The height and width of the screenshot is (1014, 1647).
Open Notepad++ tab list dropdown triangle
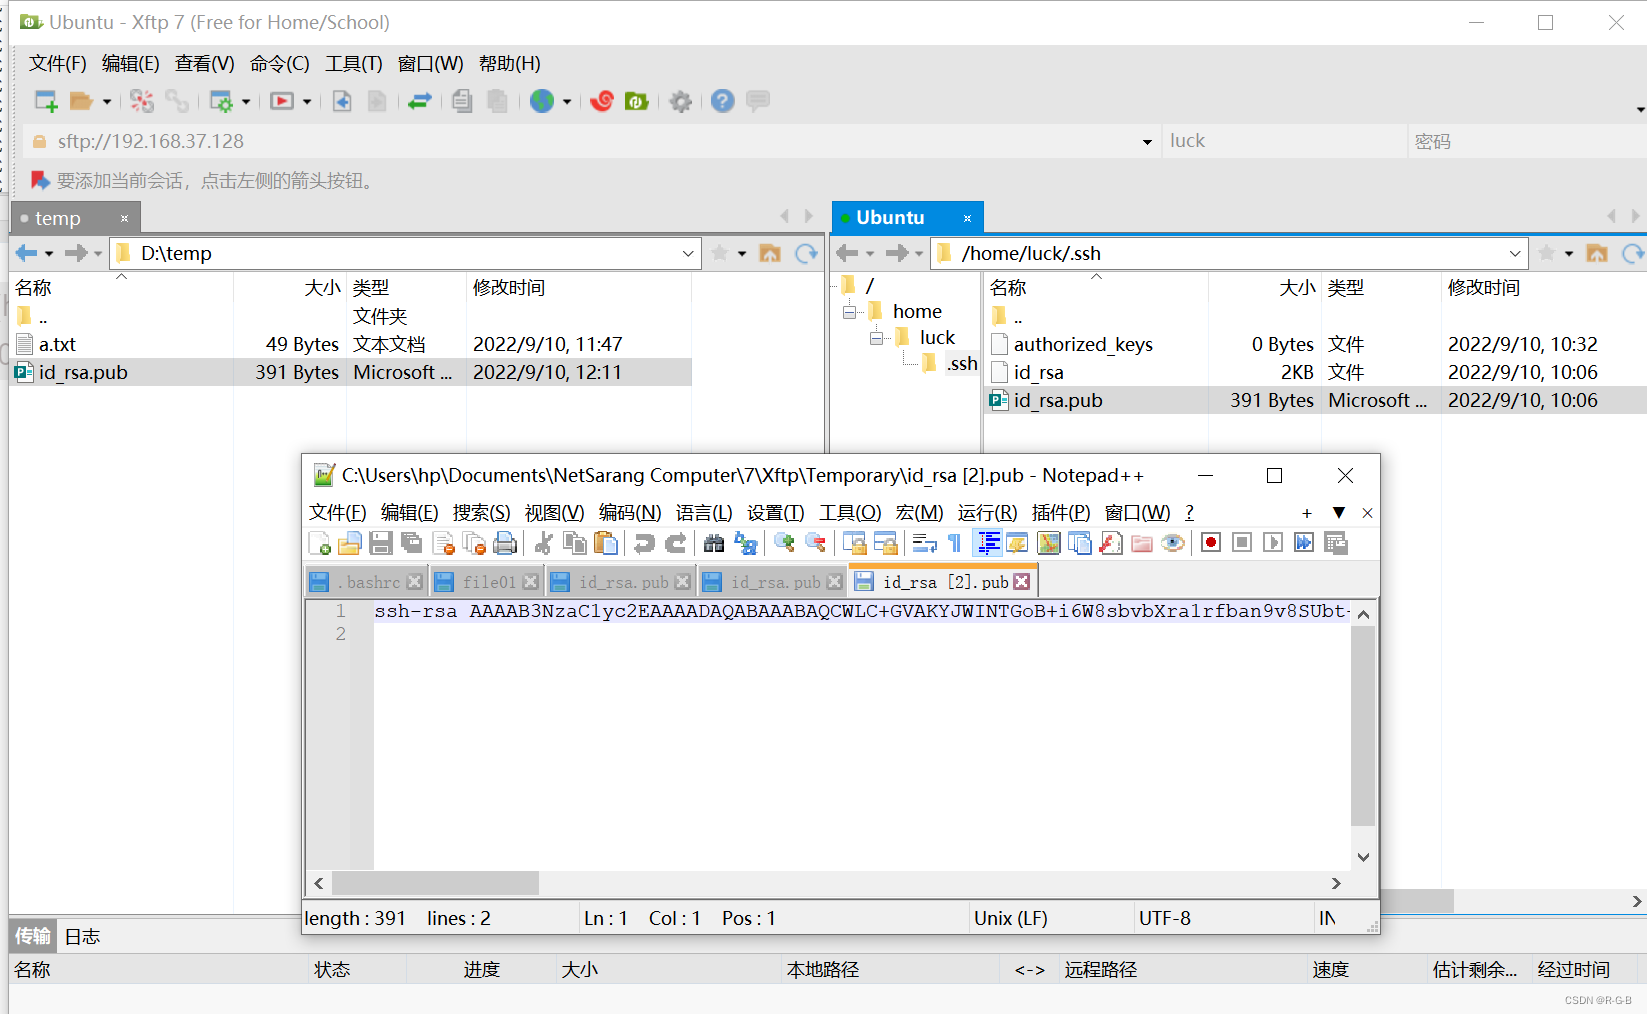point(1338,513)
